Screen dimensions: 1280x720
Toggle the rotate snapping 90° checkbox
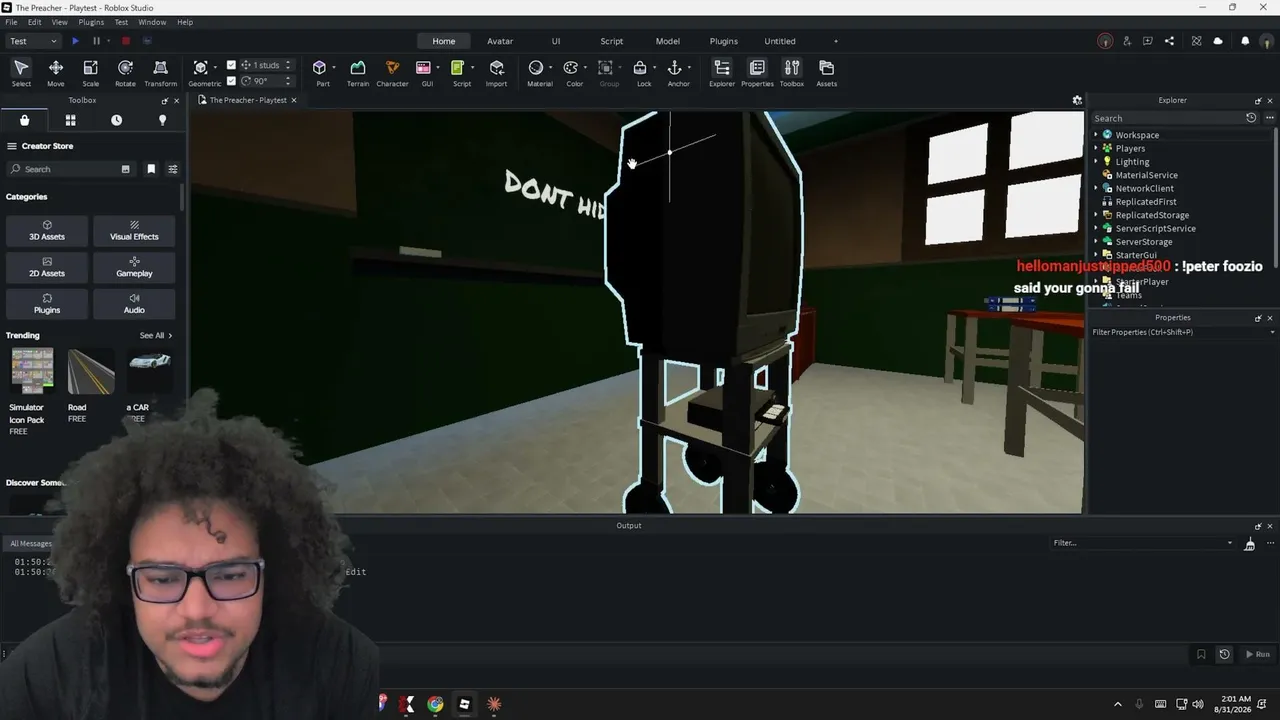(x=232, y=81)
